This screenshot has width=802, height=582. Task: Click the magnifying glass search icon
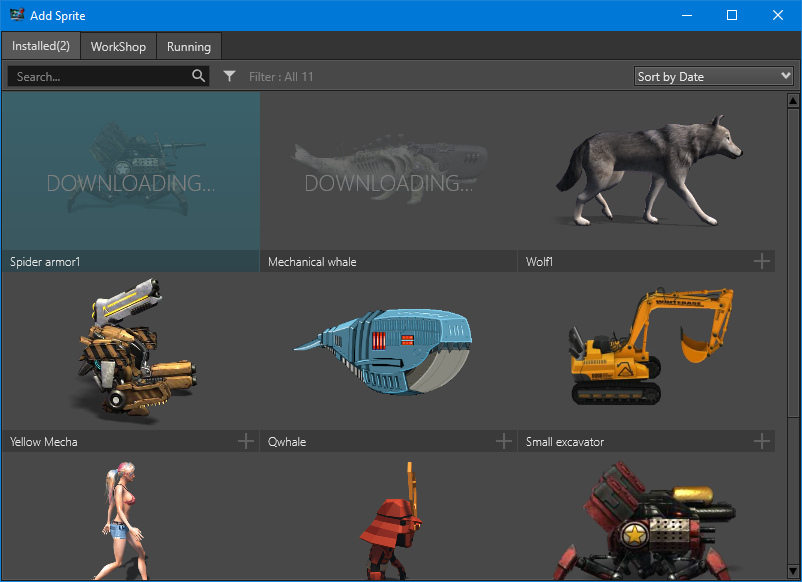tap(198, 76)
